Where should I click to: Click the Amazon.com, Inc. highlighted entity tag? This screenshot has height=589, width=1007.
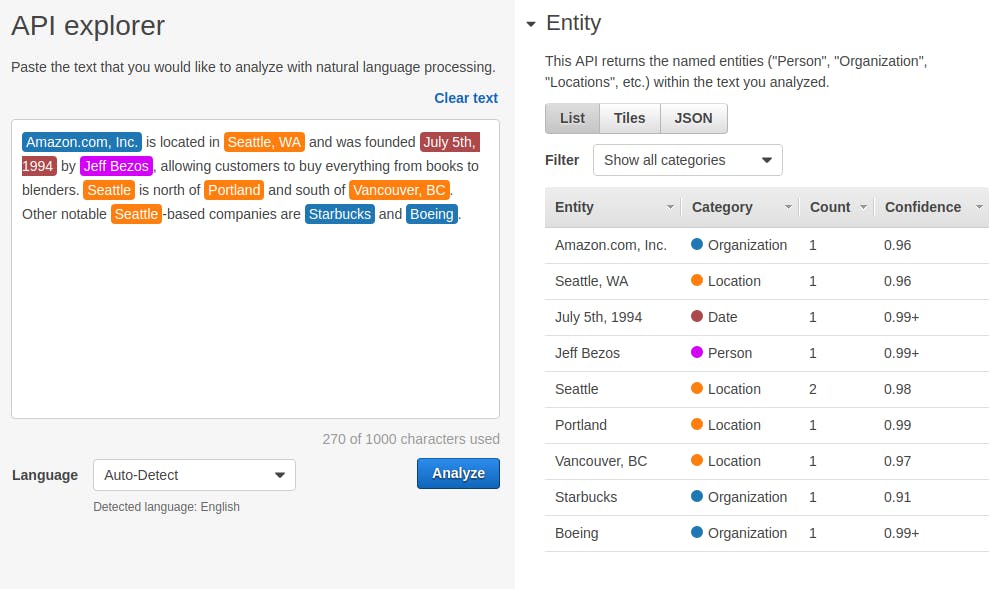point(82,142)
